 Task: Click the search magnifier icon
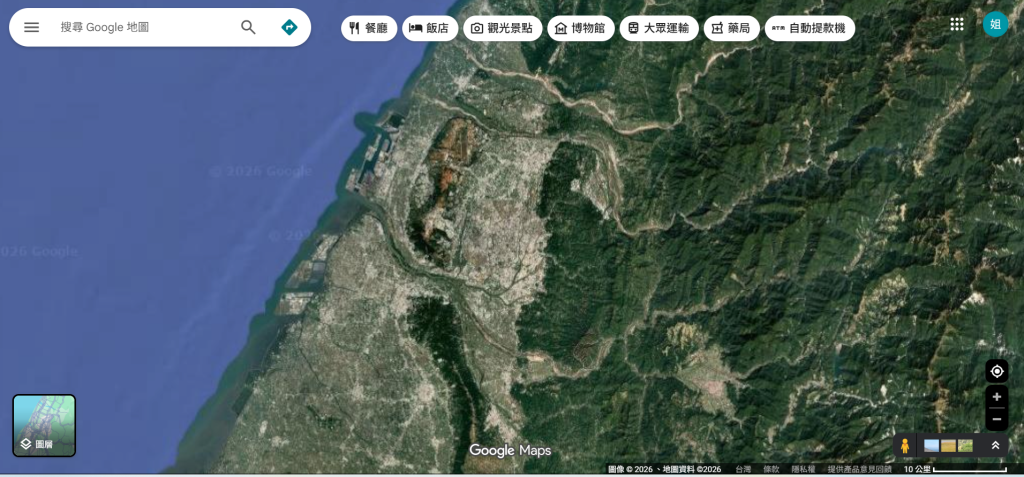tap(248, 27)
